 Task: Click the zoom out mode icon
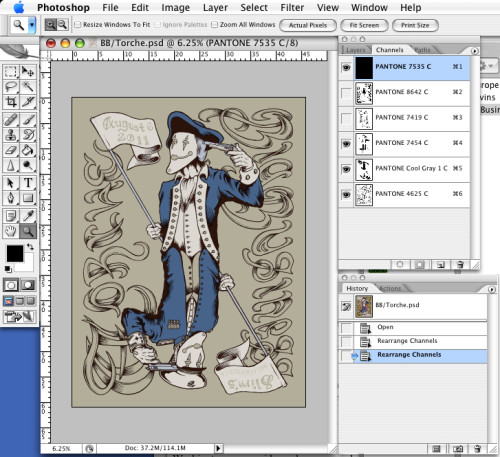(62, 24)
